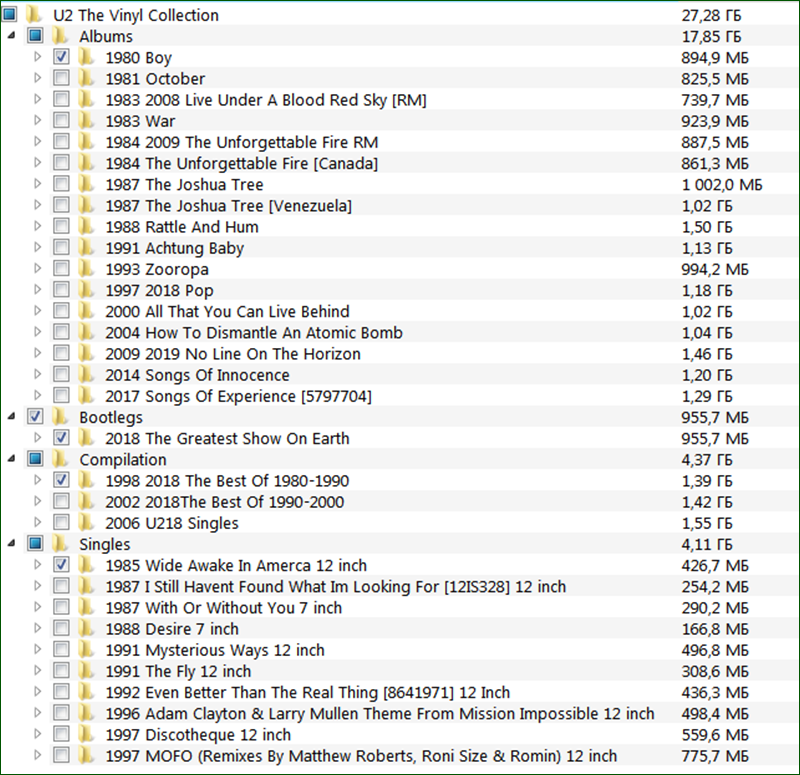
Task: Click the folder icon of 1997 Discotheque 12 inch
Action: click(x=86, y=734)
